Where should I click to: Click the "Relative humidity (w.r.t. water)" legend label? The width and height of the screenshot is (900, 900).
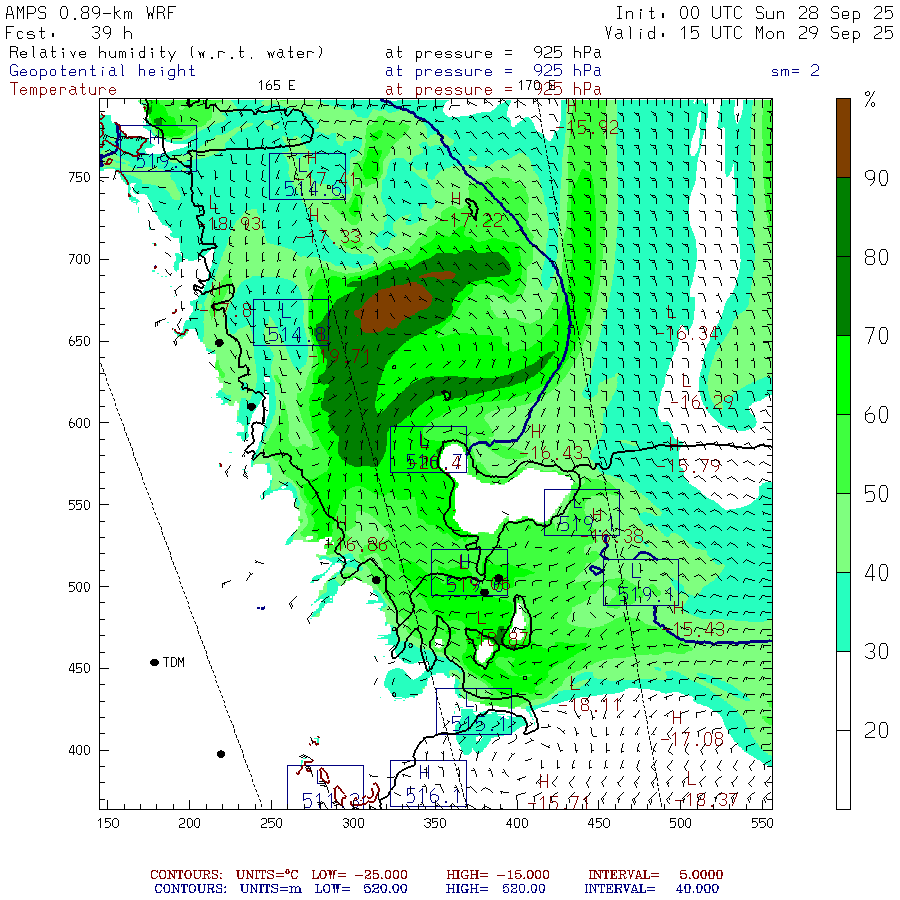167,53
